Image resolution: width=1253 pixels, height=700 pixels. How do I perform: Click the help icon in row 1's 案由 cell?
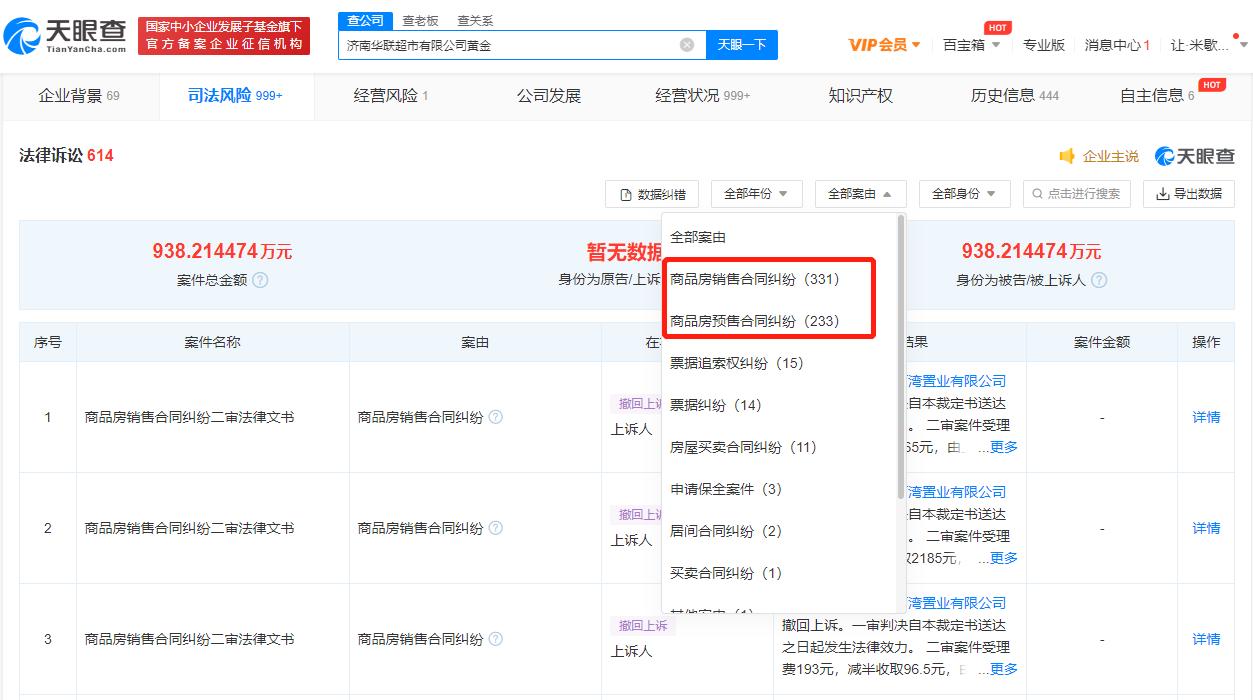click(x=496, y=417)
